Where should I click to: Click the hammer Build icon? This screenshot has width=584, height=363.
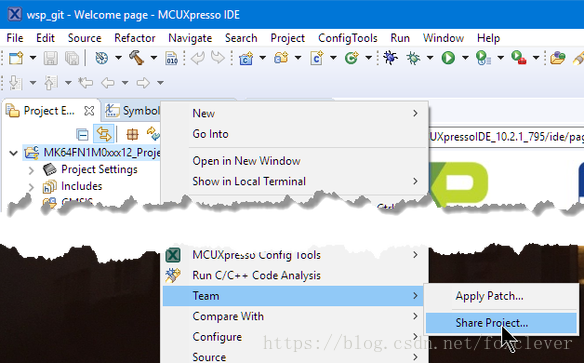coord(136,58)
